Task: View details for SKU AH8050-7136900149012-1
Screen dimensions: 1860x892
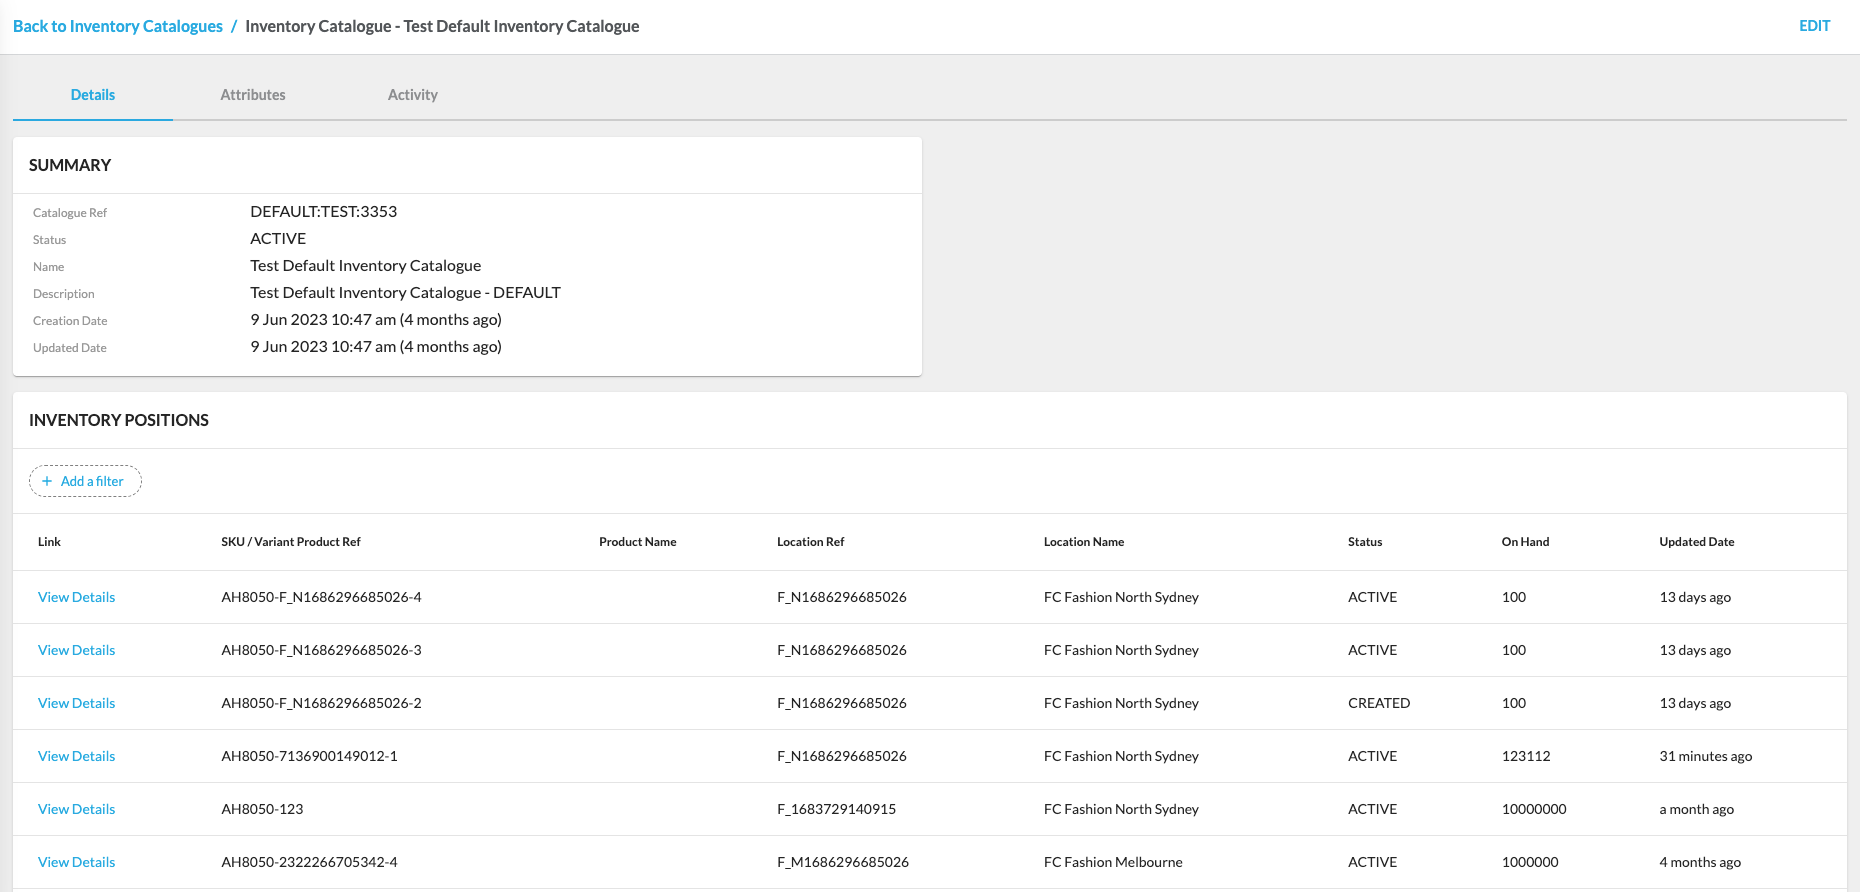Action: [76, 756]
